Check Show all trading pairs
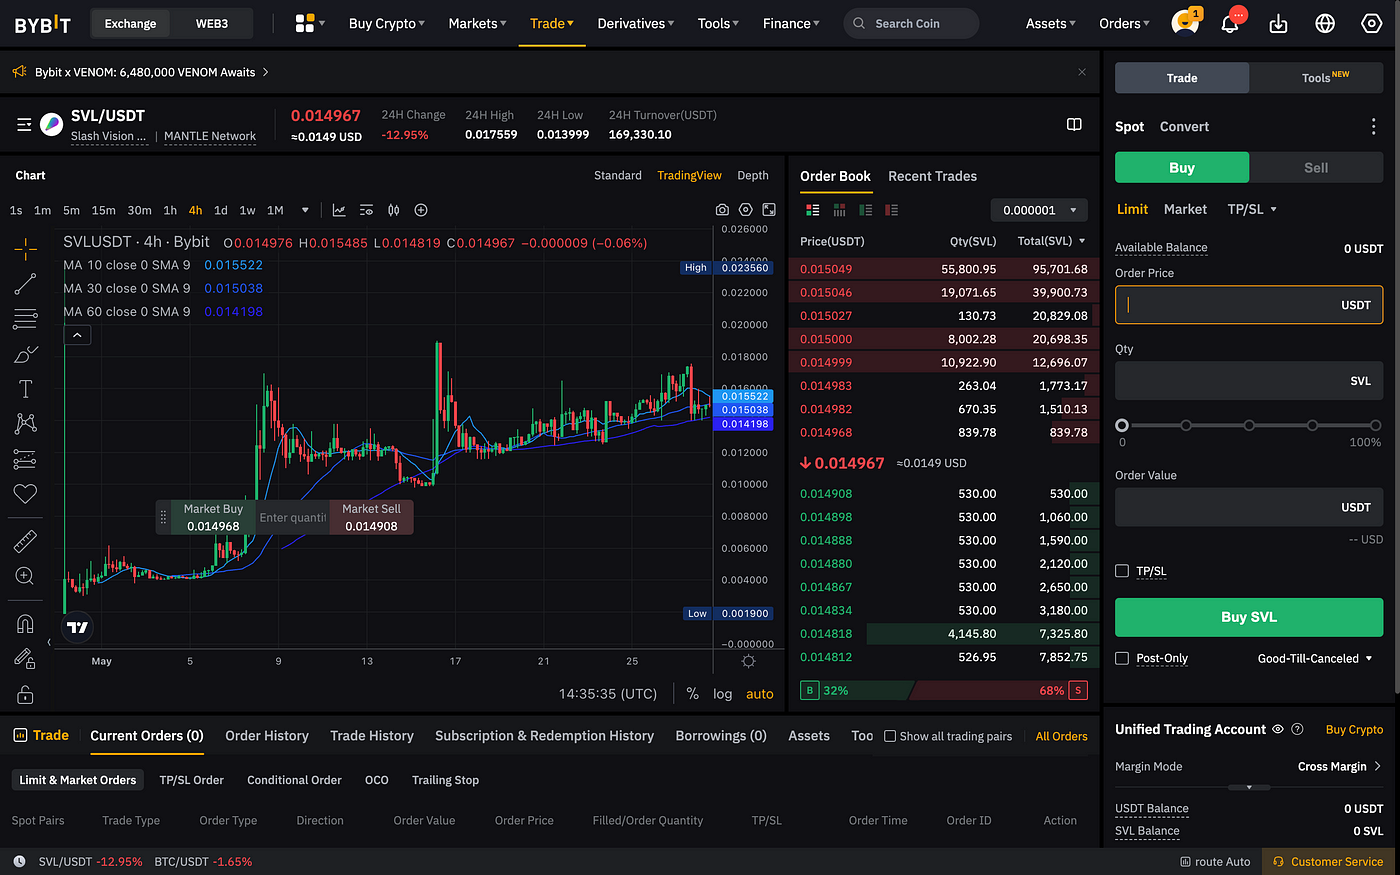Screen dimensions: 1400x875 [890, 736]
